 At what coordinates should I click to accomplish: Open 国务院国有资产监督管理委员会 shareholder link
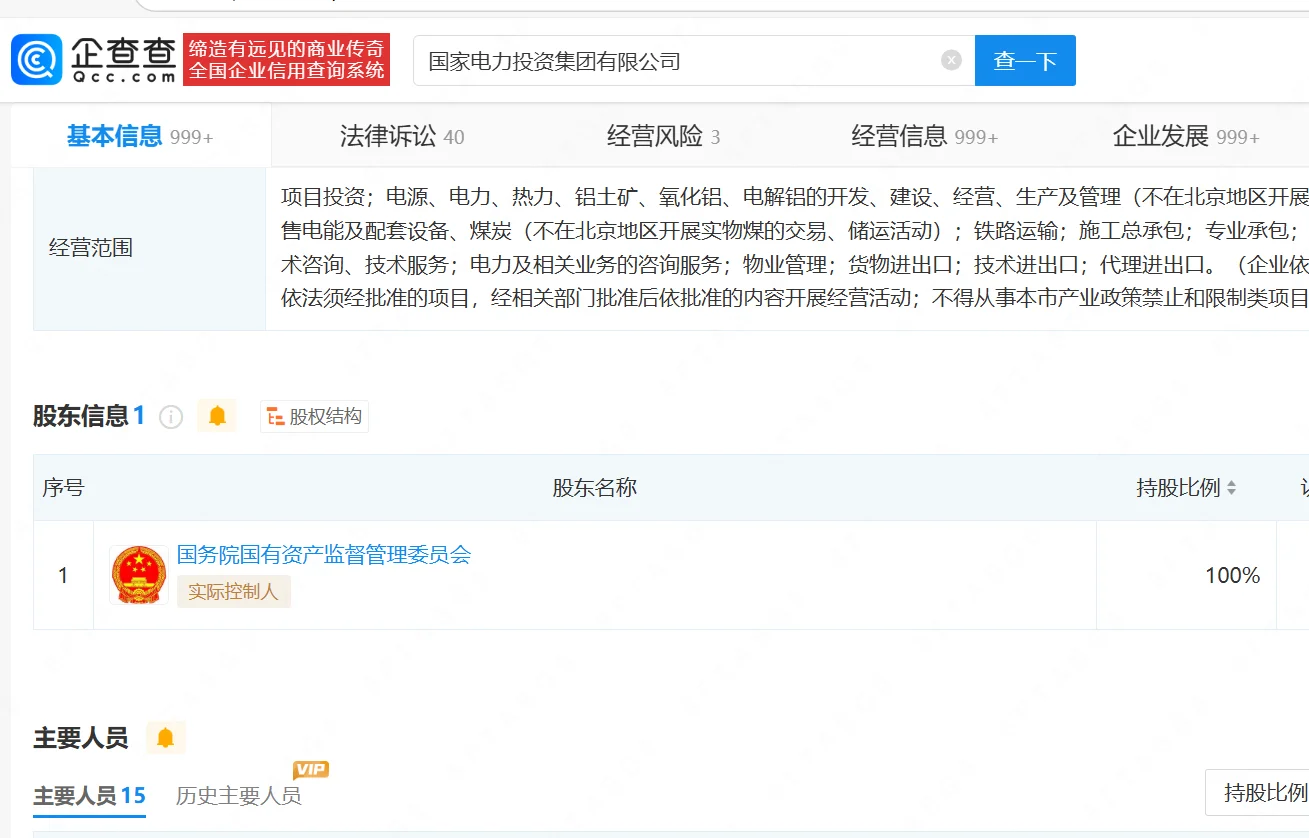(324, 554)
